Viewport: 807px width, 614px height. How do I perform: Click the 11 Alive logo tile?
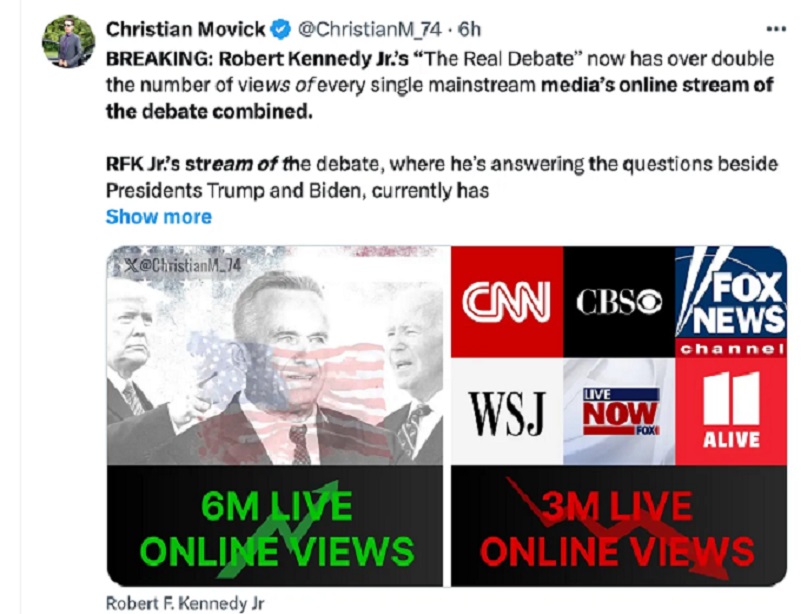coord(731,411)
